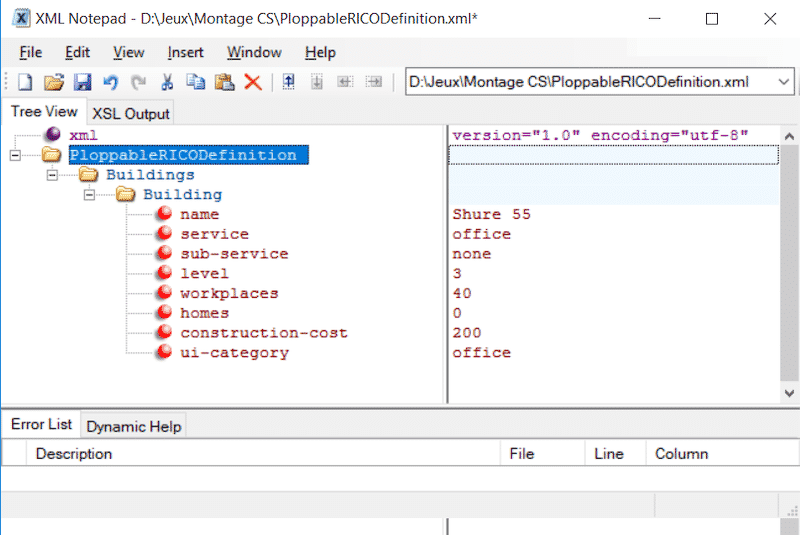The width and height of the screenshot is (800, 535).
Task: Click the Copy icon in toolbar
Action: [x=196, y=82]
